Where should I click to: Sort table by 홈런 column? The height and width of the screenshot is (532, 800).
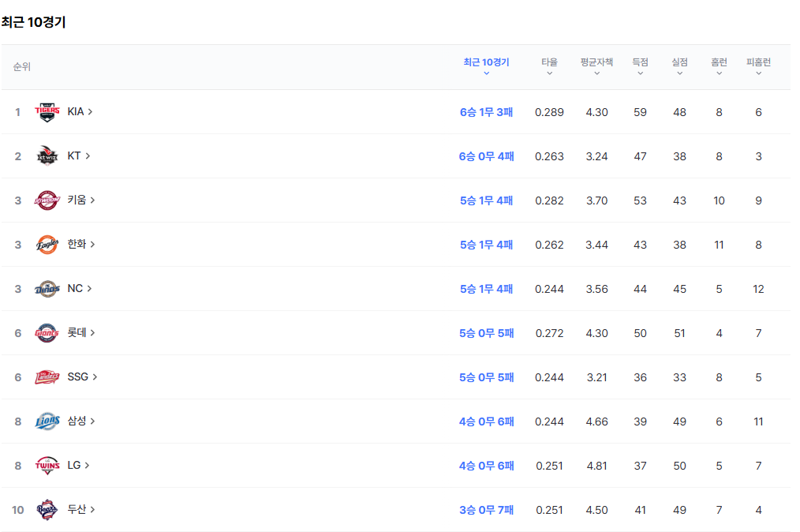719,66
